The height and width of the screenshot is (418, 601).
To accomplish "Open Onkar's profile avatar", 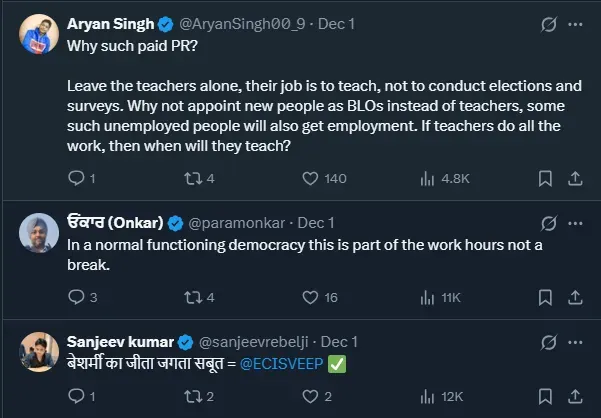I will point(38,233).
